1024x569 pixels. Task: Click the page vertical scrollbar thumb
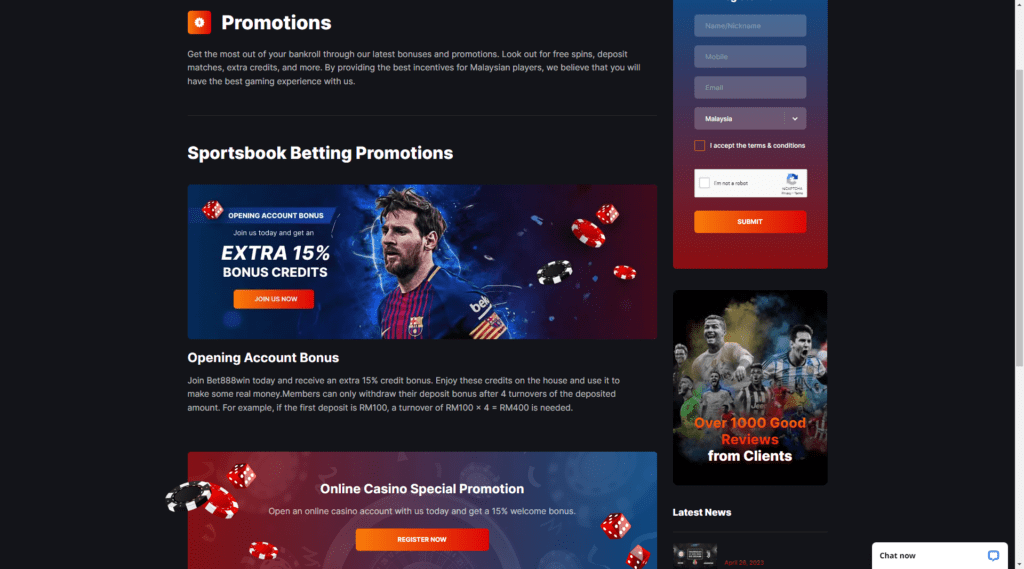tap(1019, 216)
